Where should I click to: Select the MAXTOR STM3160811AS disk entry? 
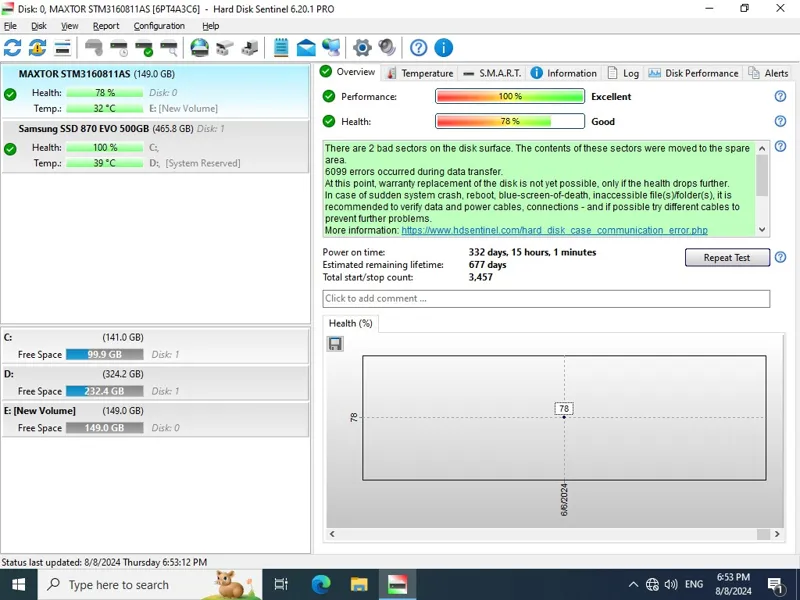point(155,91)
